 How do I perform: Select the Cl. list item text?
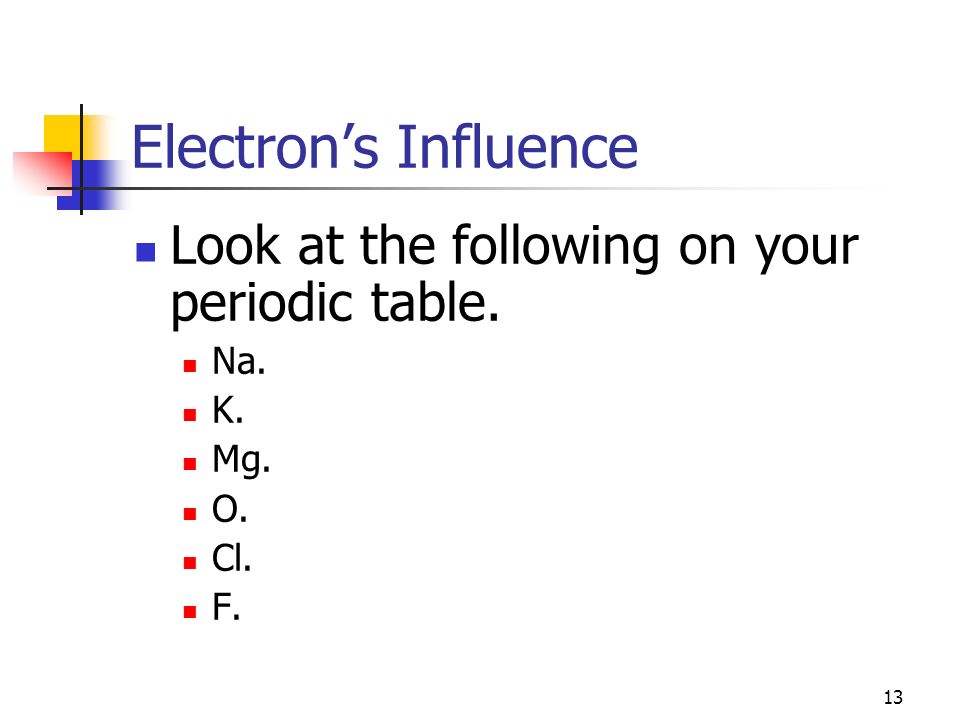tap(231, 558)
